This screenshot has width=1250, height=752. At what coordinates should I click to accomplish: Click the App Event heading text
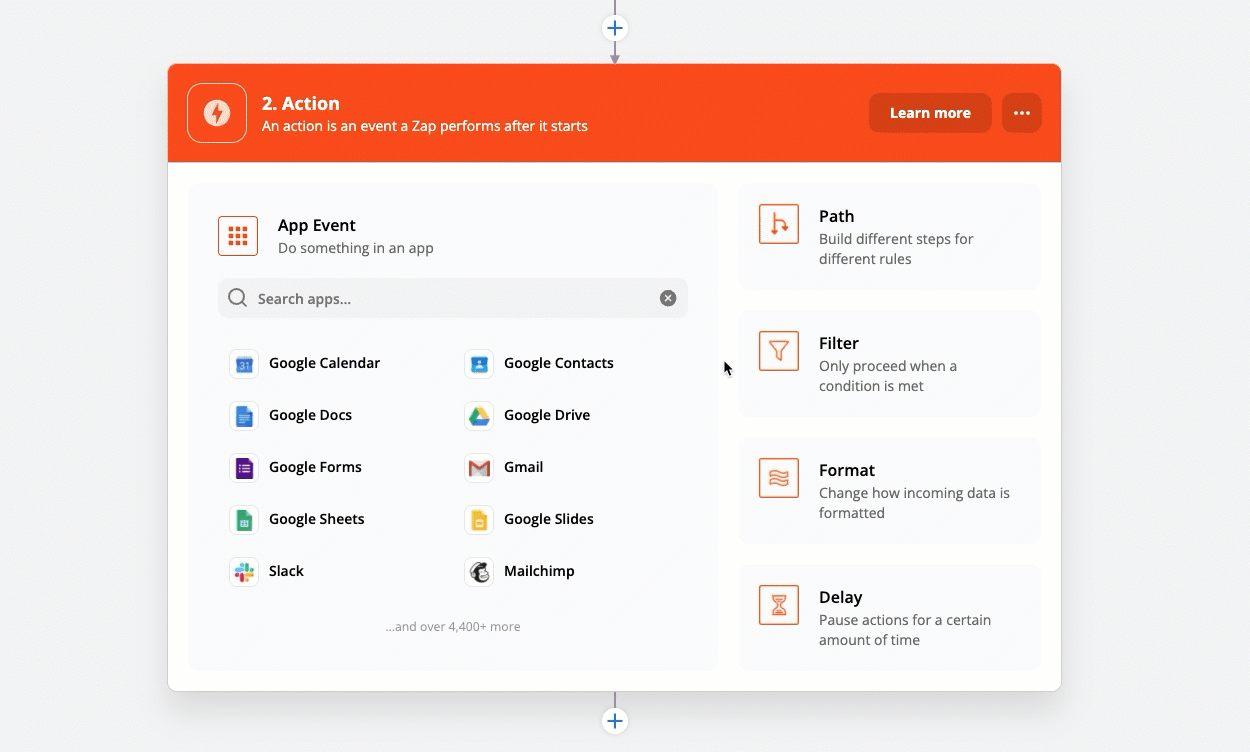pos(317,225)
